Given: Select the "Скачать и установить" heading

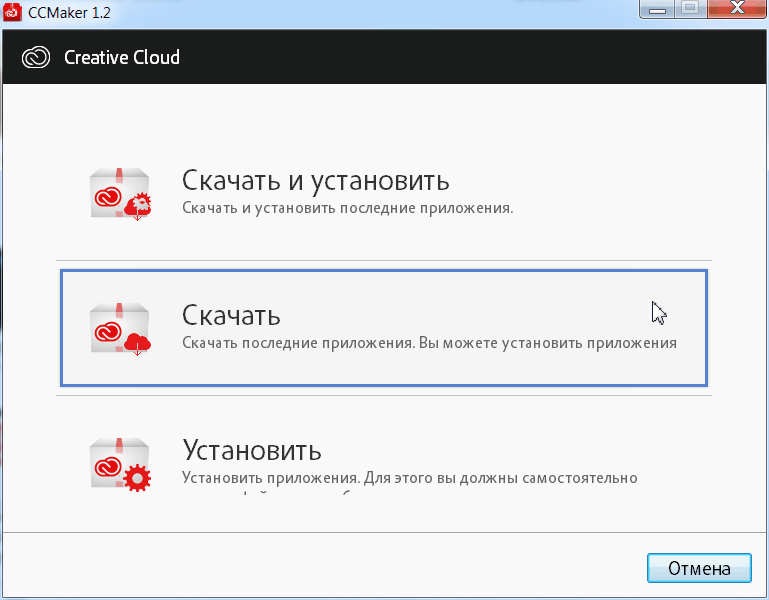Looking at the screenshot, I should (315, 181).
